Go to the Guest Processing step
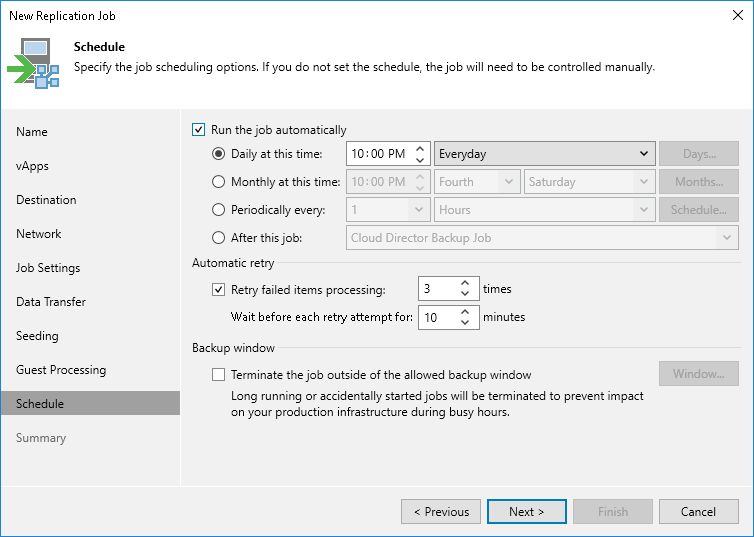 coord(61,370)
